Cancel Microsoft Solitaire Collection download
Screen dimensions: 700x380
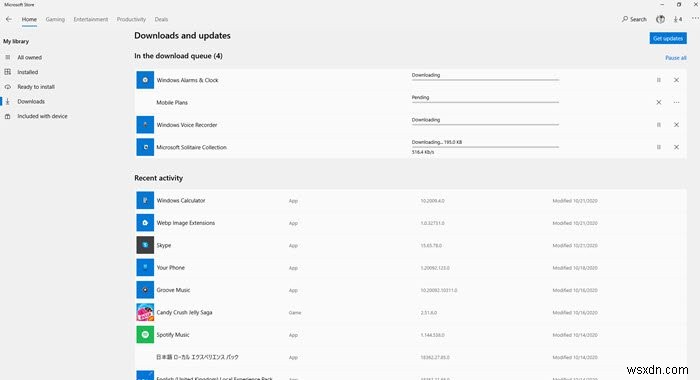point(676,147)
